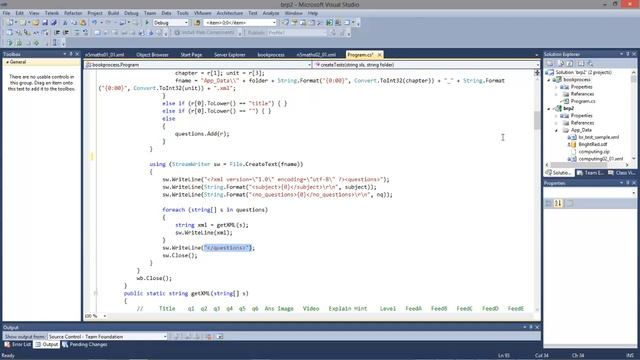The image size is (640, 360).
Task: Switch to the Object Browser tab
Action: 152,55
